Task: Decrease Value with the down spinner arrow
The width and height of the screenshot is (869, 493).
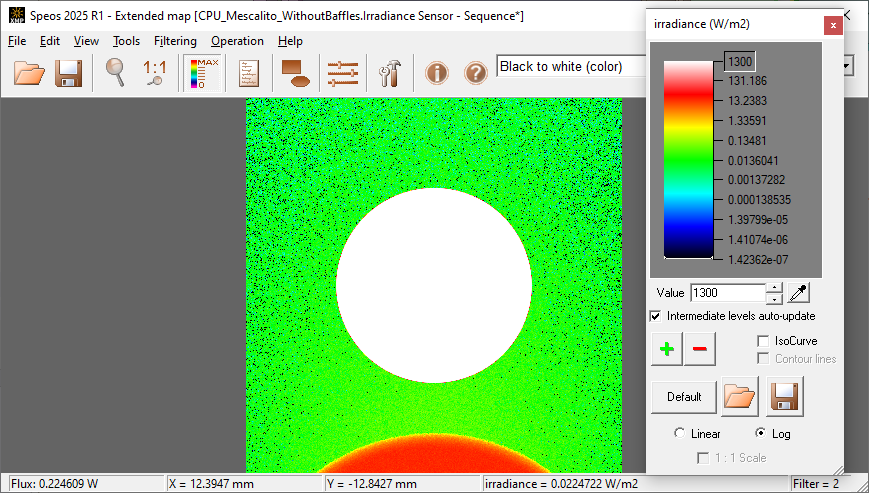Action: click(x=774, y=299)
